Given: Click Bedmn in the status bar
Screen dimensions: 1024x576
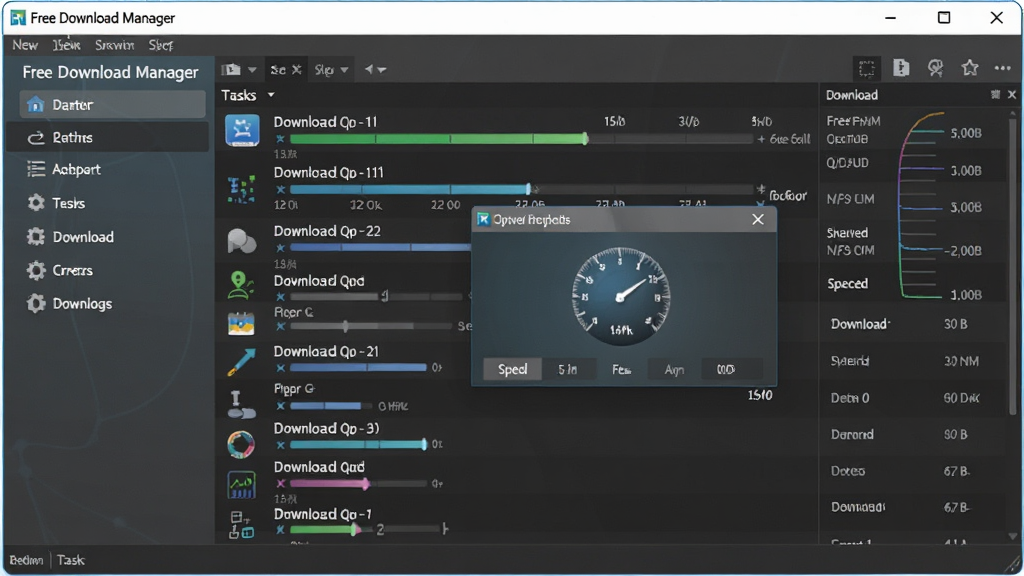Looking at the screenshot, I should point(26,560).
